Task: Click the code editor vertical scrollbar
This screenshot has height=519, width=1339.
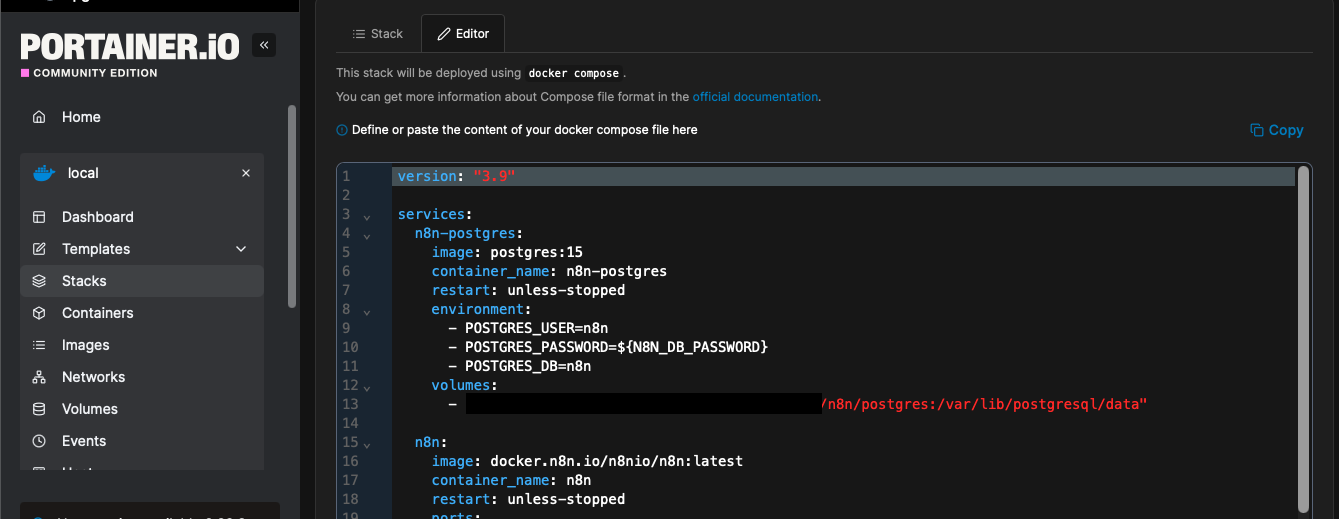Action: click(1303, 340)
